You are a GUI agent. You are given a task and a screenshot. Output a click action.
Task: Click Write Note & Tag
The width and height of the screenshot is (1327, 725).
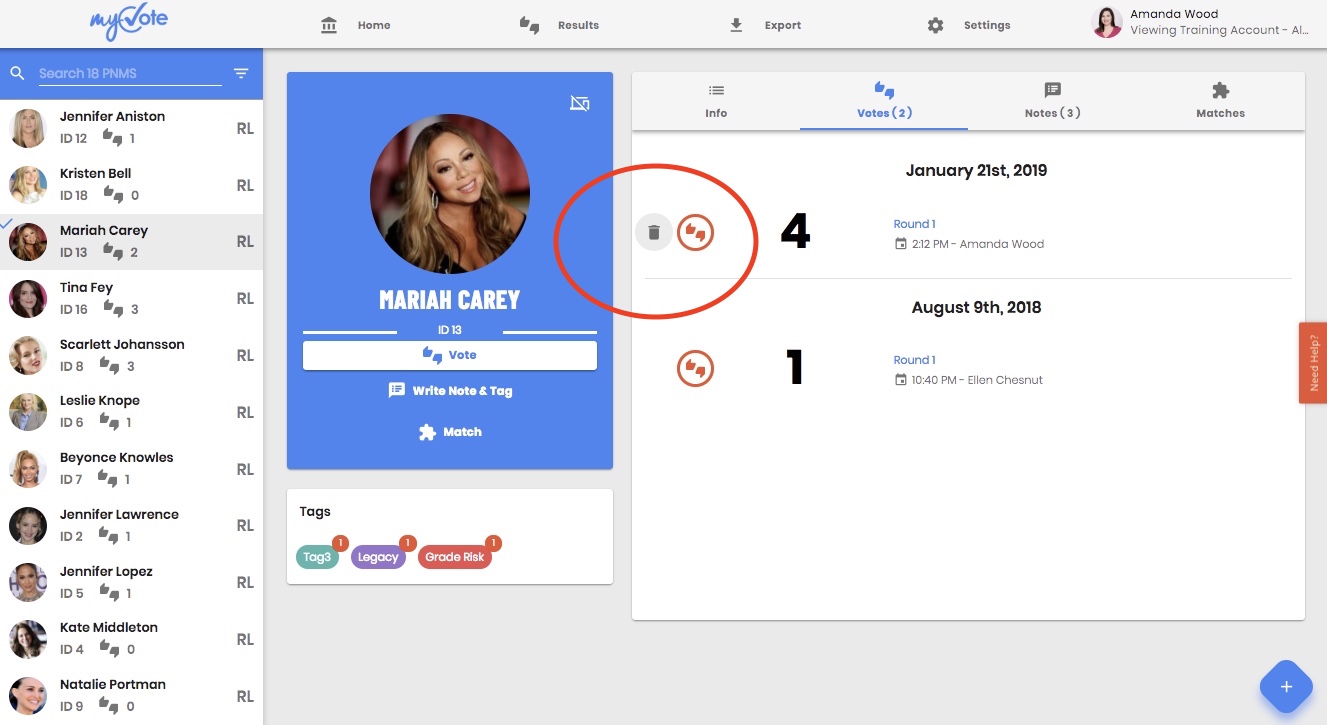coord(450,391)
